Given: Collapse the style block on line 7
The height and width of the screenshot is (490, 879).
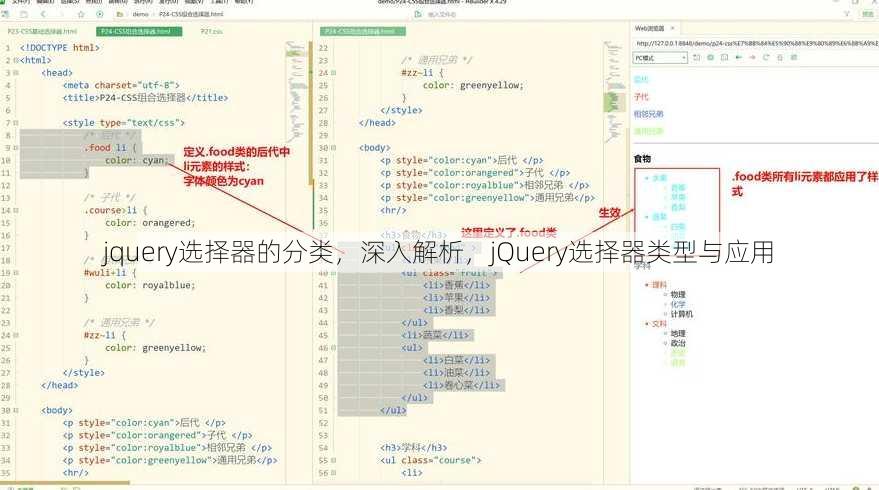Looking at the screenshot, I should pos(16,123).
